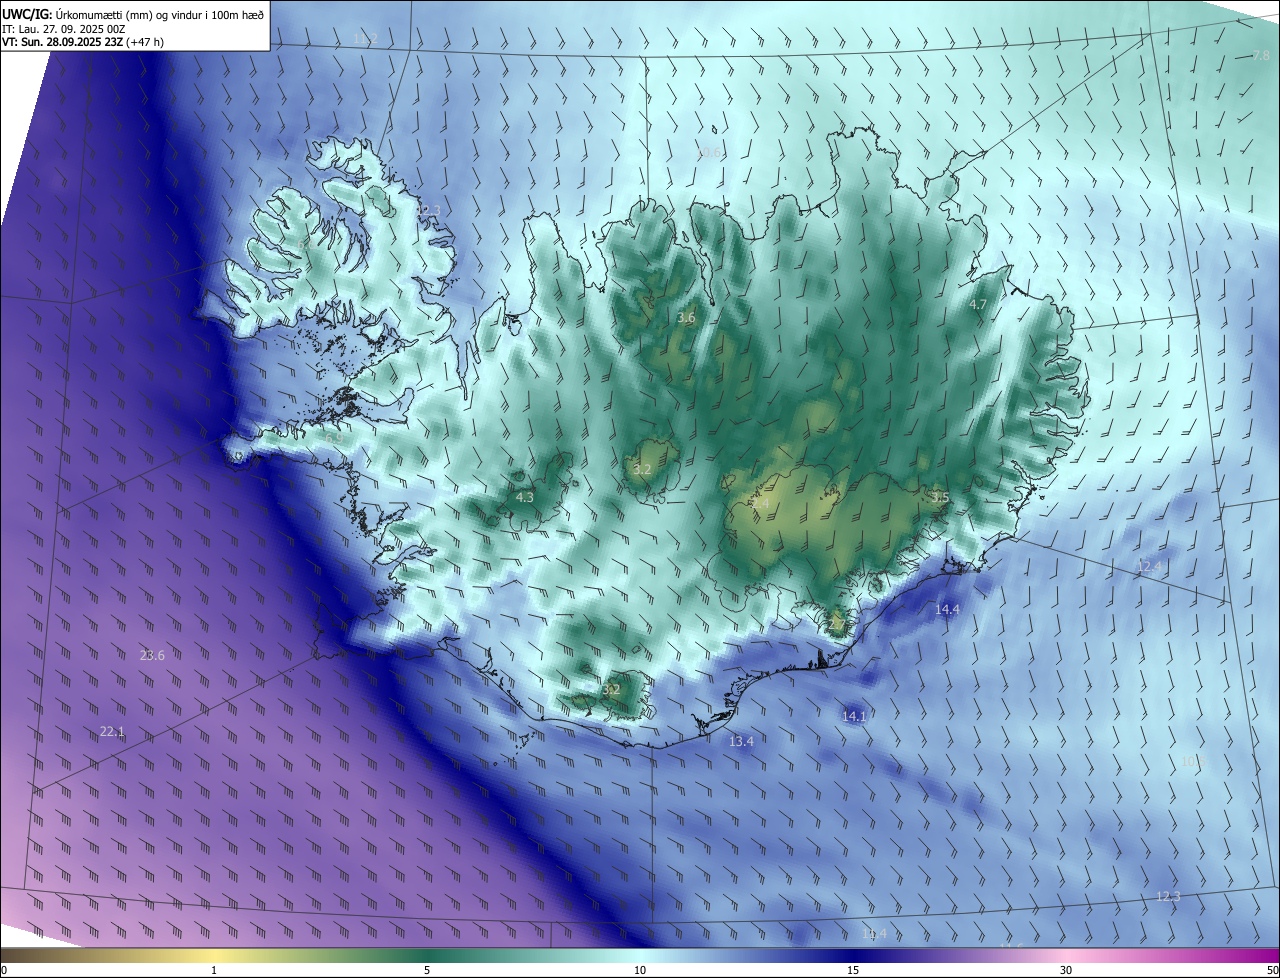This screenshot has height=978, width=1280.
Task: Click the 14.4 value off the southeast coast
Action: [x=947, y=609]
